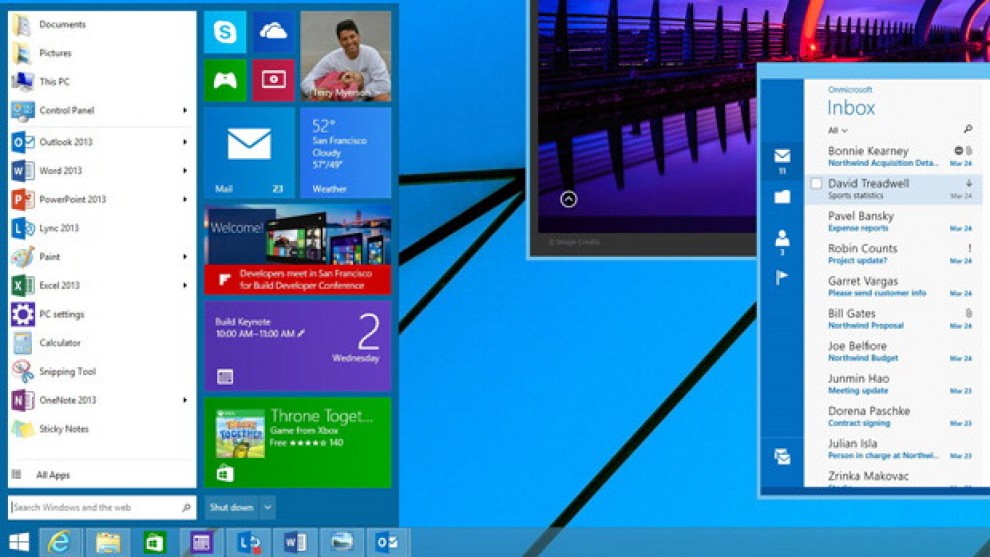Click the Shut down button
This screenshot has height=557, width=990.
(232, 507)
